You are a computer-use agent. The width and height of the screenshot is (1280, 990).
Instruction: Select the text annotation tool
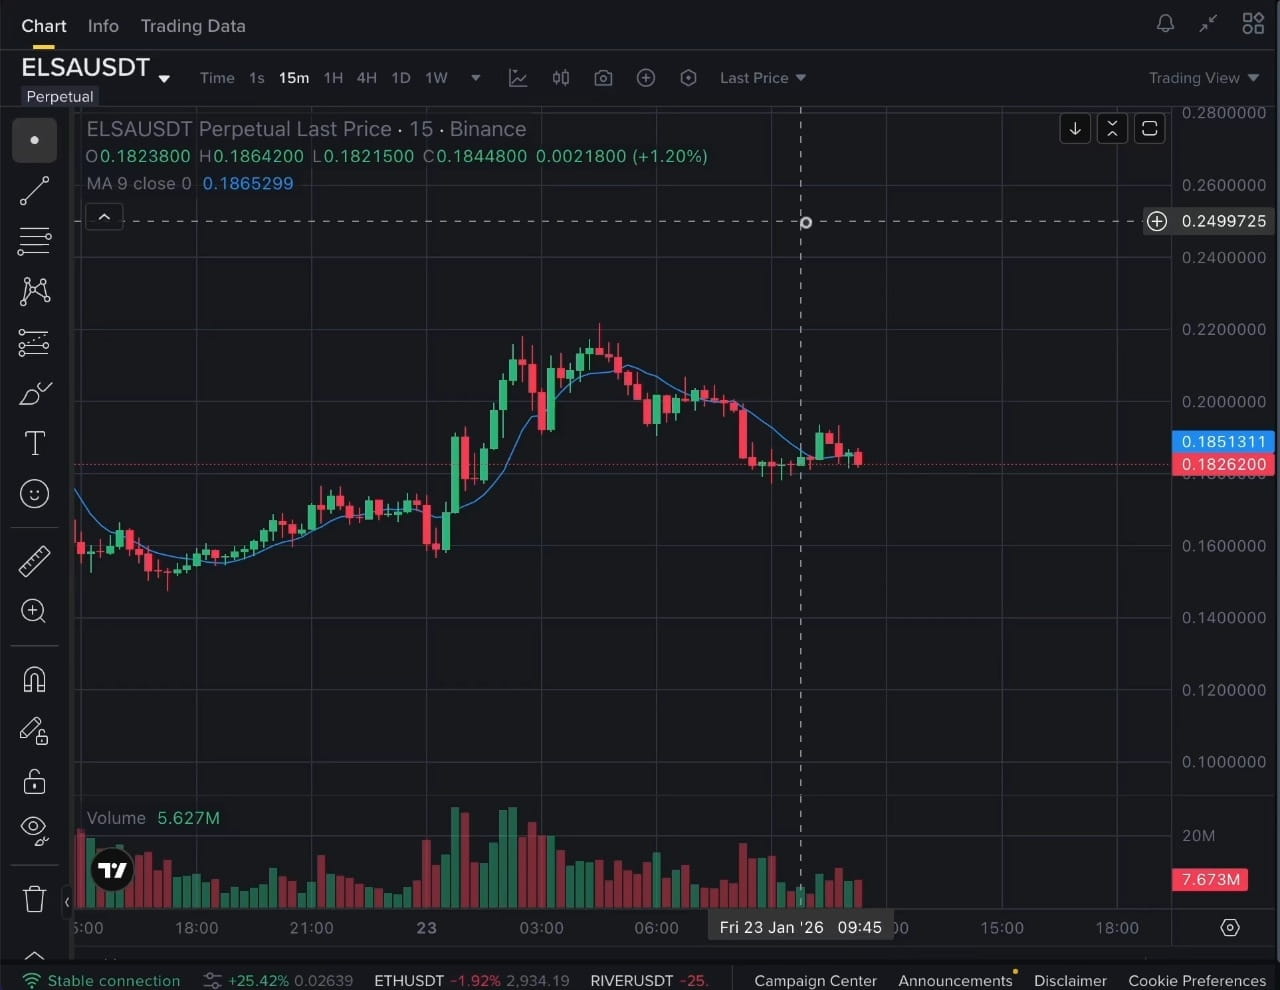34,443
